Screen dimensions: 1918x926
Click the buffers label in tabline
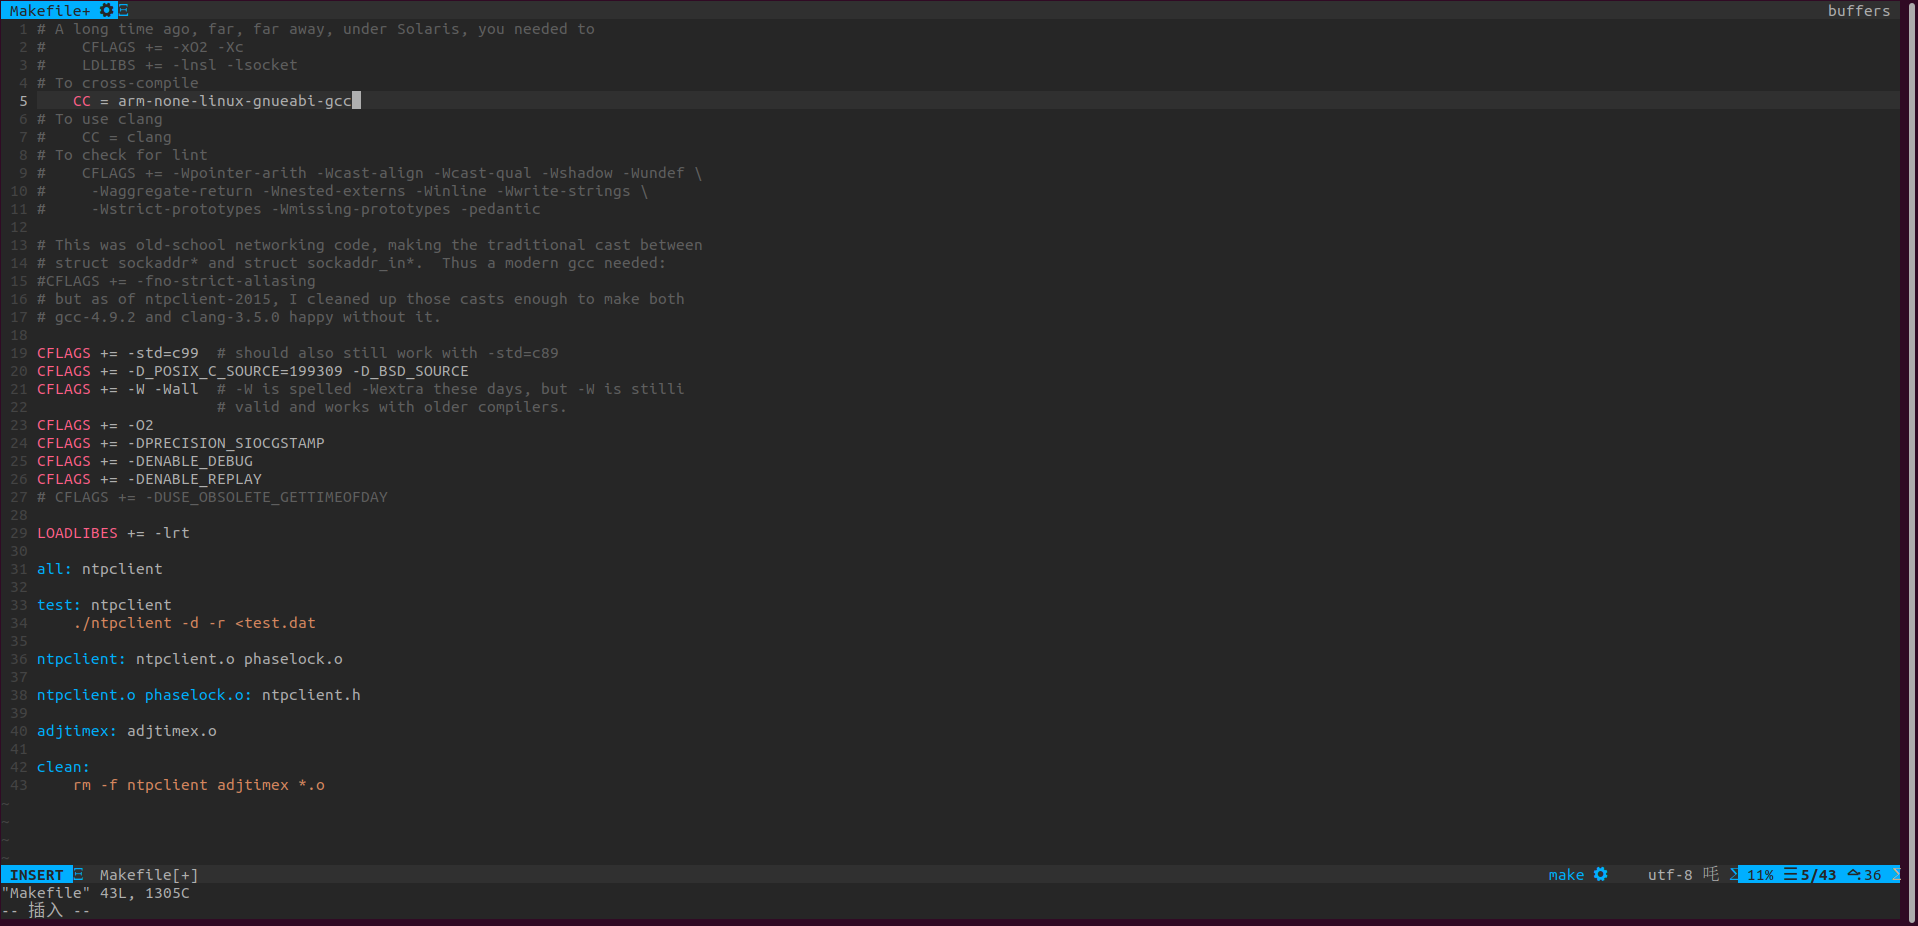[1858, 10]
